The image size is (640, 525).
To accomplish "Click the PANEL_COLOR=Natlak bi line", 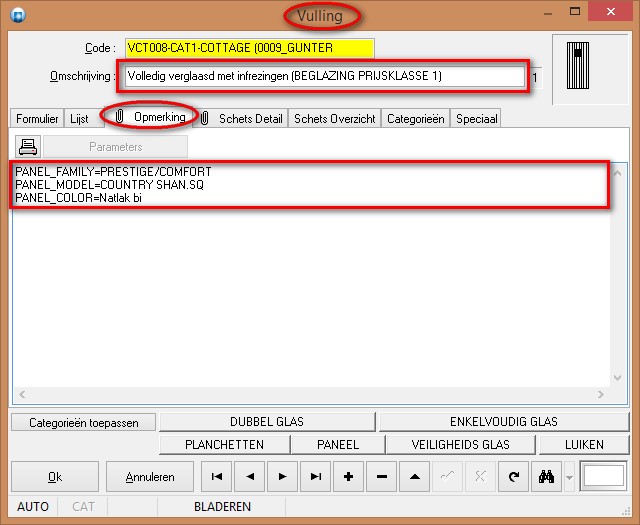I will click(78, 198).
